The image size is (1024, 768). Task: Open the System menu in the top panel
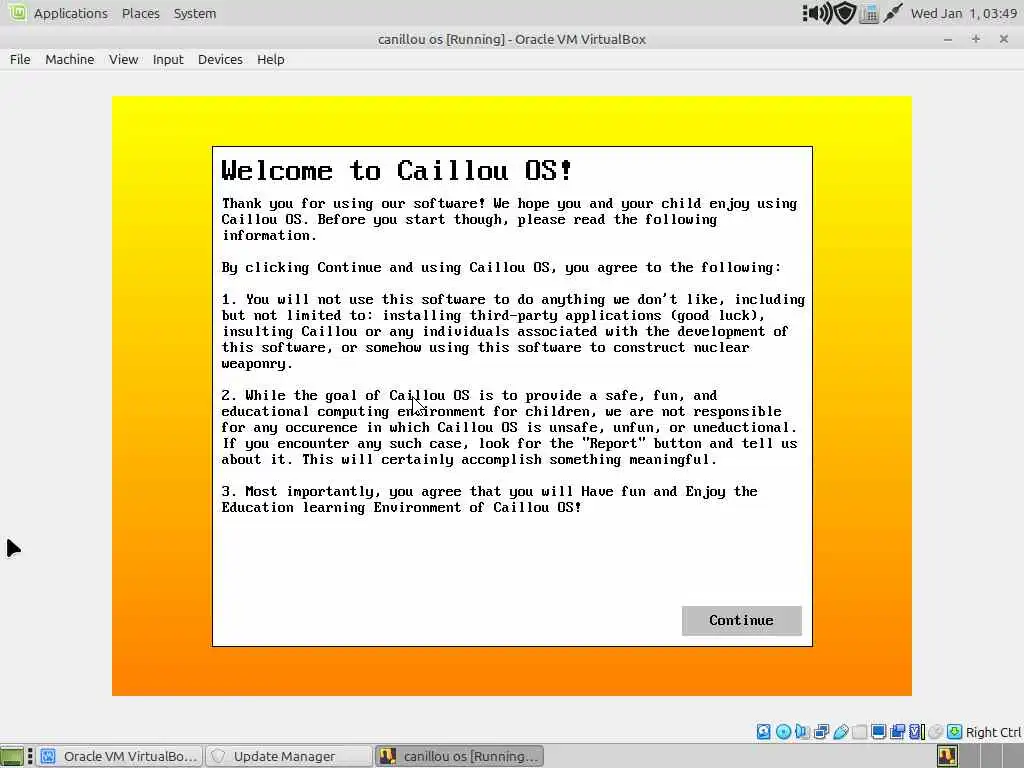195,13
